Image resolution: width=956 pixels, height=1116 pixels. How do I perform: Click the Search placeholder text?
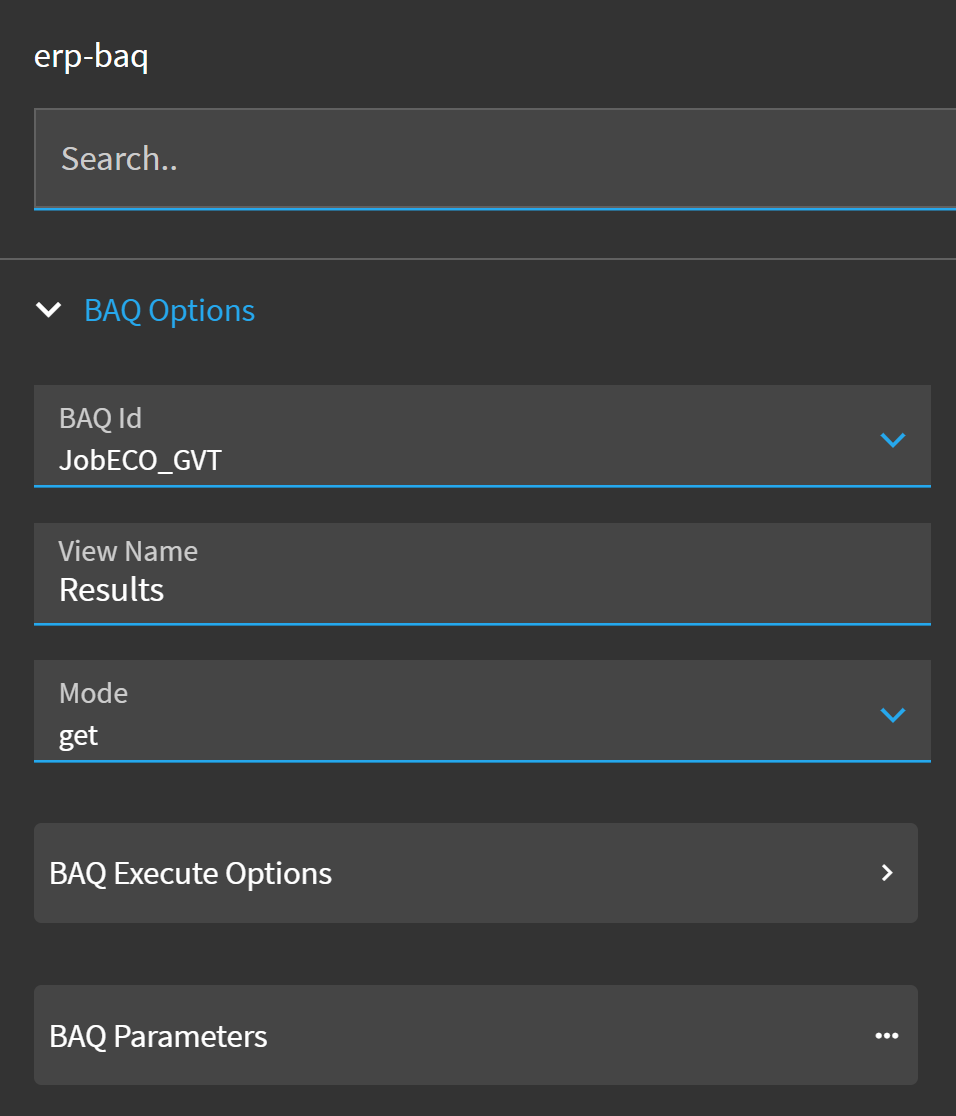[119, 158]
